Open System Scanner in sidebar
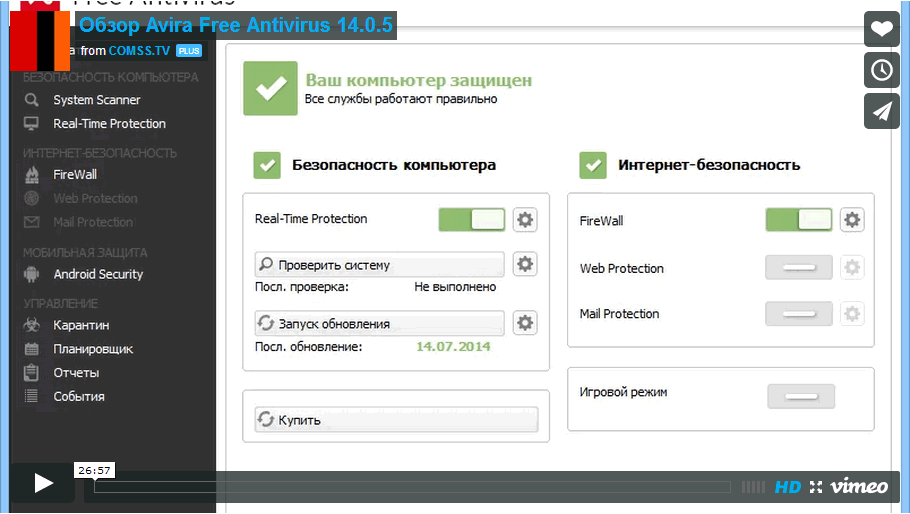This screenshot has height=514, width=910. click(x=96, y=100)
